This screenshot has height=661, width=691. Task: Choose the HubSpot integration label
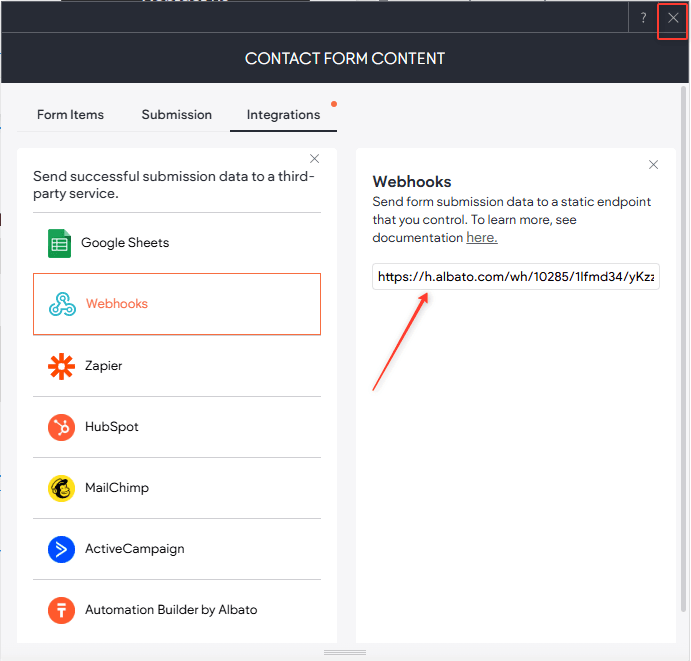tap(111, 427)
